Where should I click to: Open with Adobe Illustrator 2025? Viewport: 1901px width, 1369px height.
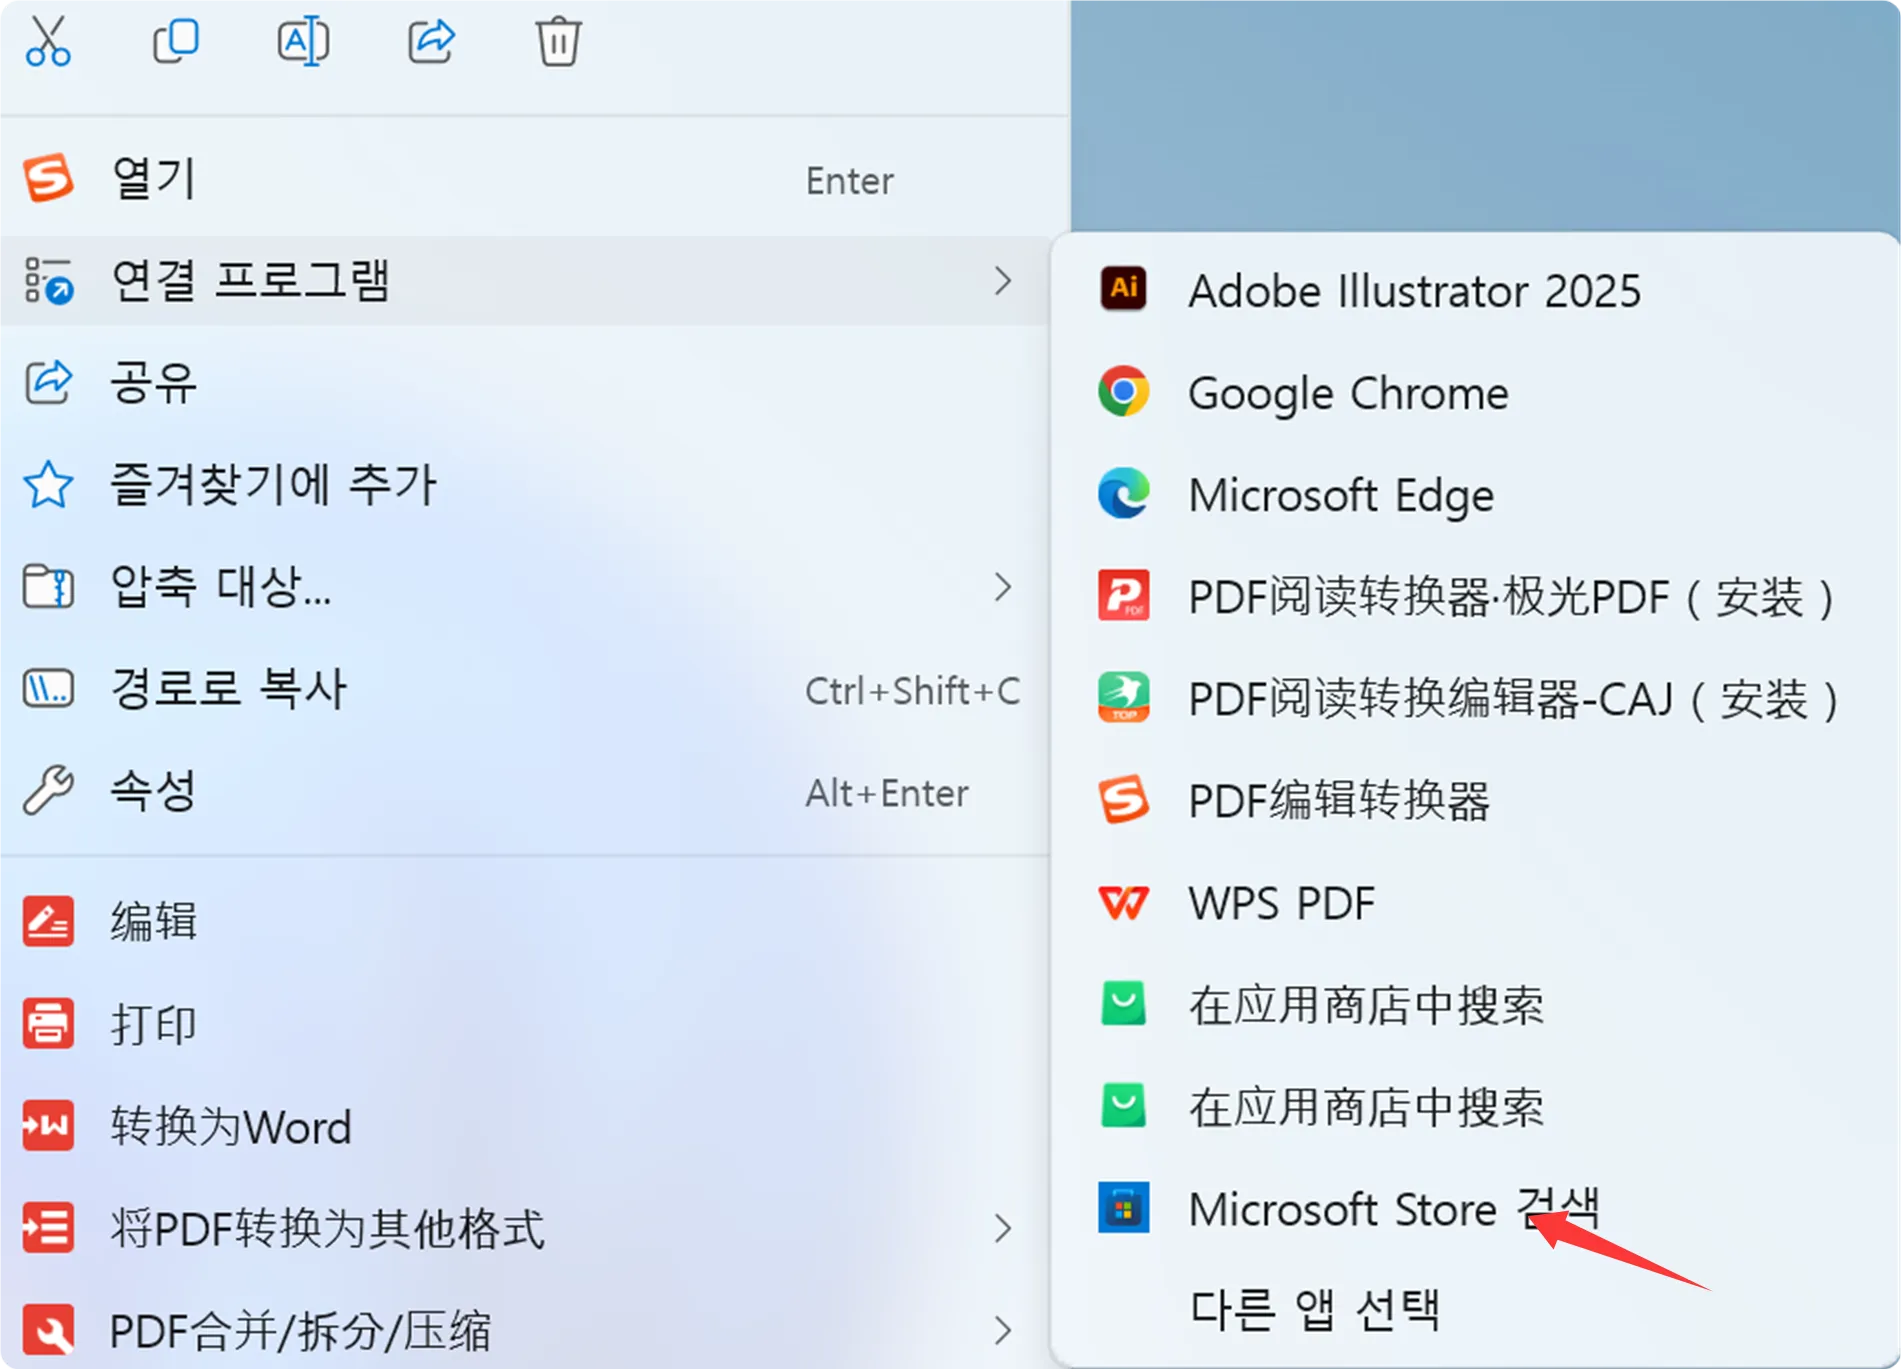click(1475, 291)
